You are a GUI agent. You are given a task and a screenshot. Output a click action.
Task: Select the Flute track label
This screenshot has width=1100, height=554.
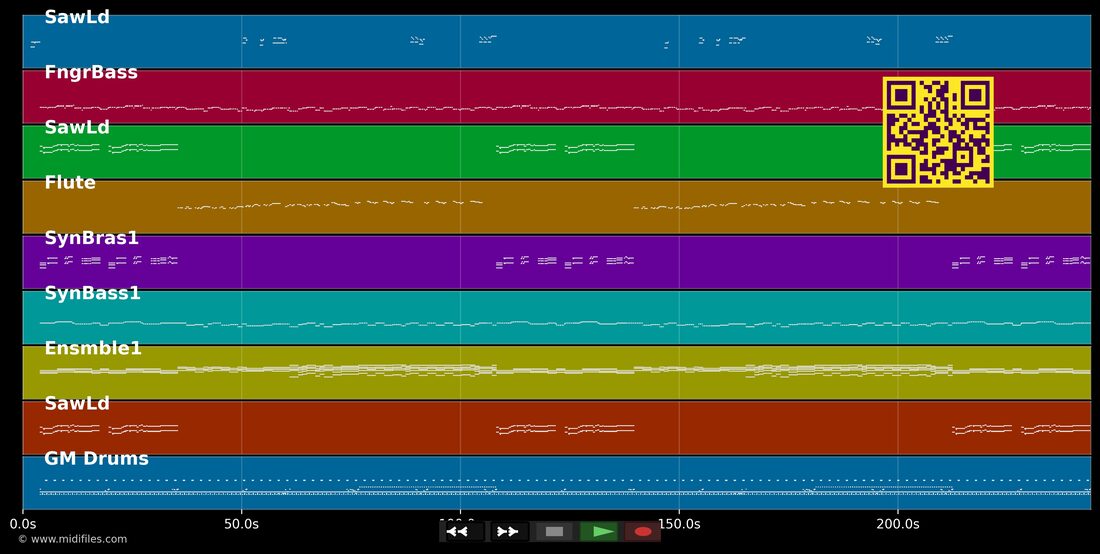[70, 183]
